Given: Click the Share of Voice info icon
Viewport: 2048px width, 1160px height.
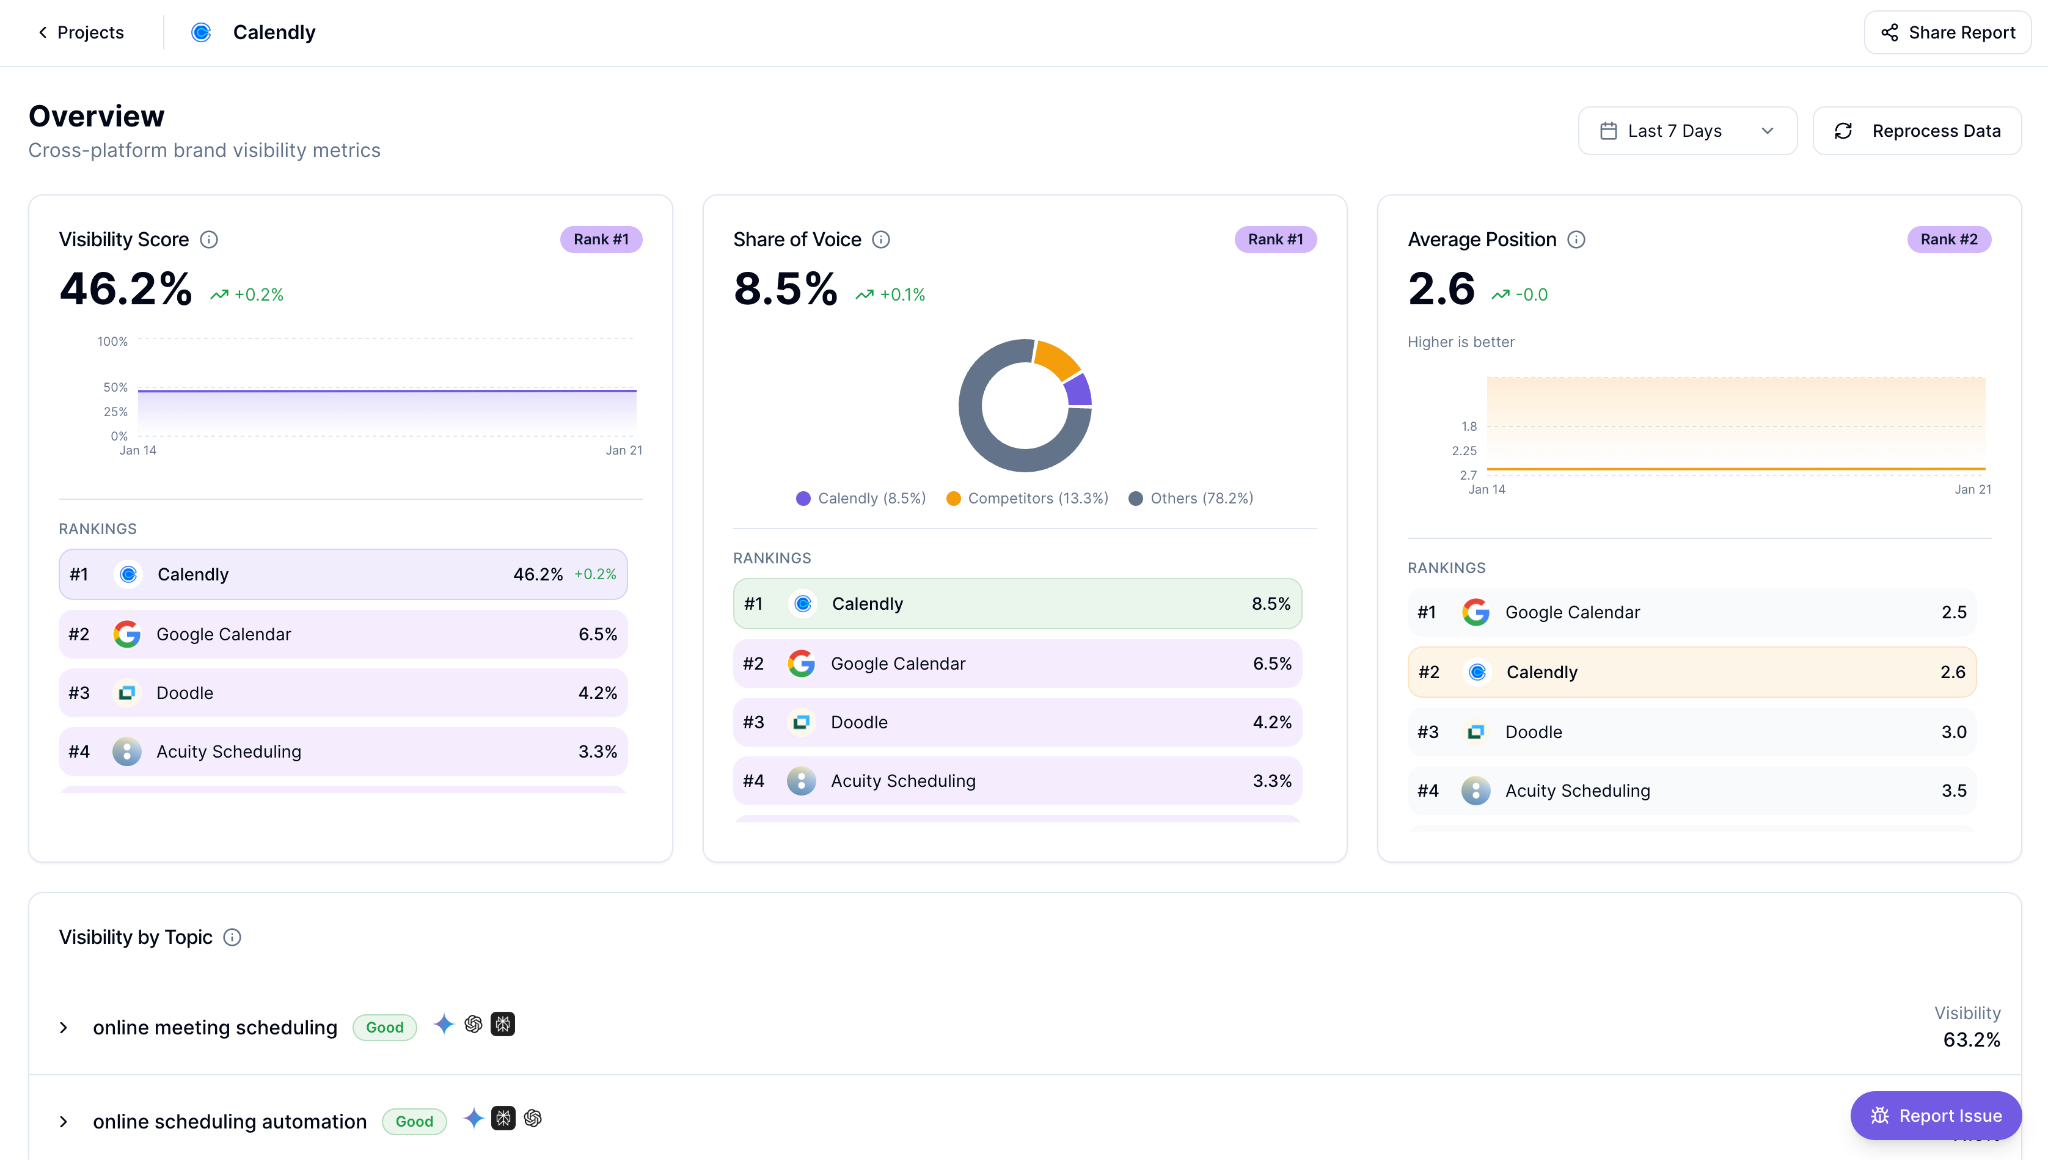Looking at the screenshot, I should (x=881, y=240).
